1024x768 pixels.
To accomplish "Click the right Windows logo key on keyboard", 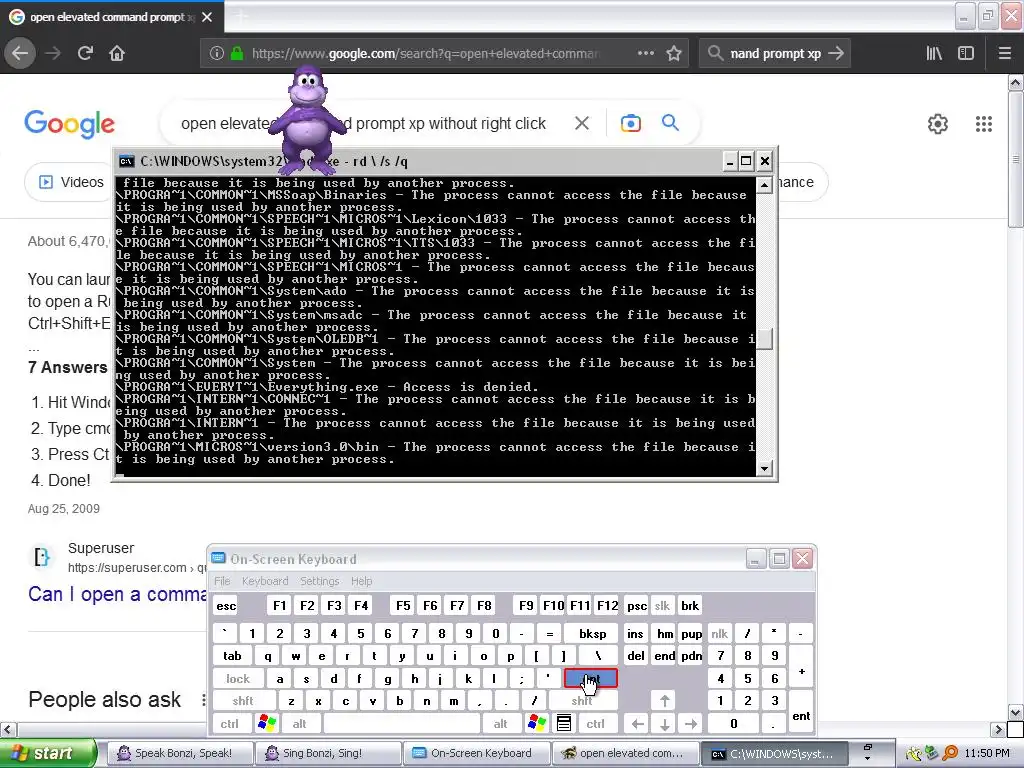I will pyautogui.click(x=537, y=723).
